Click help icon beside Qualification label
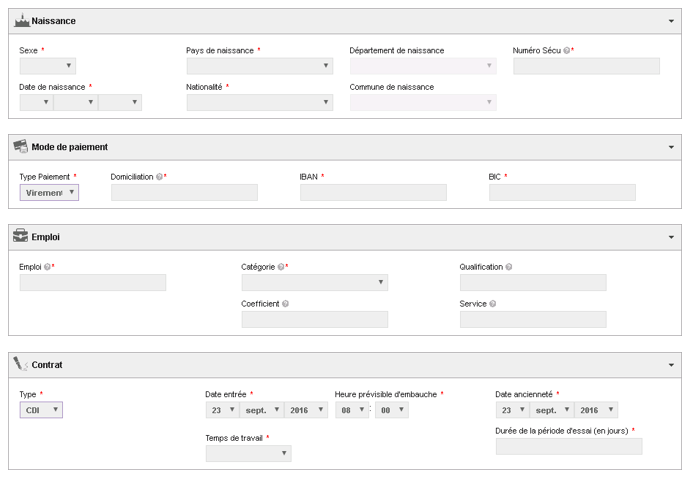Screen dimensions: 692x477 point(509,267)
